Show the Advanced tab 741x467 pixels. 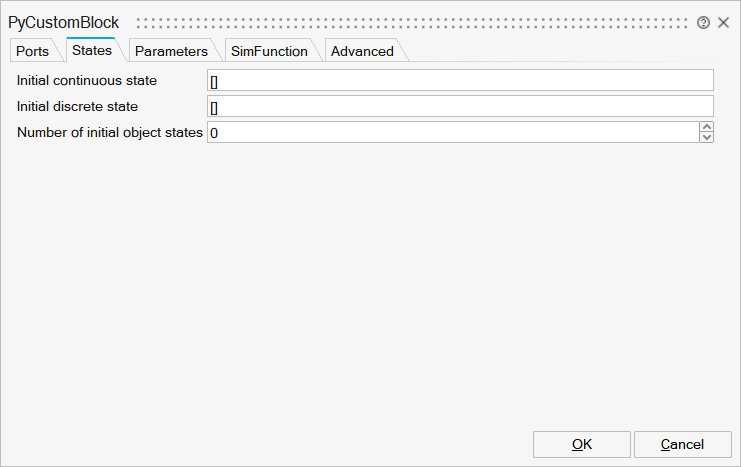tap(362, 51)
